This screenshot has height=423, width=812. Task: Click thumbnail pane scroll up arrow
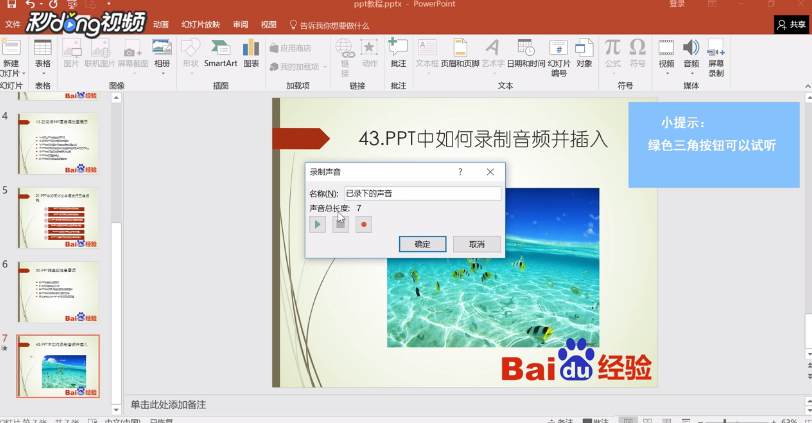point(116,98)
